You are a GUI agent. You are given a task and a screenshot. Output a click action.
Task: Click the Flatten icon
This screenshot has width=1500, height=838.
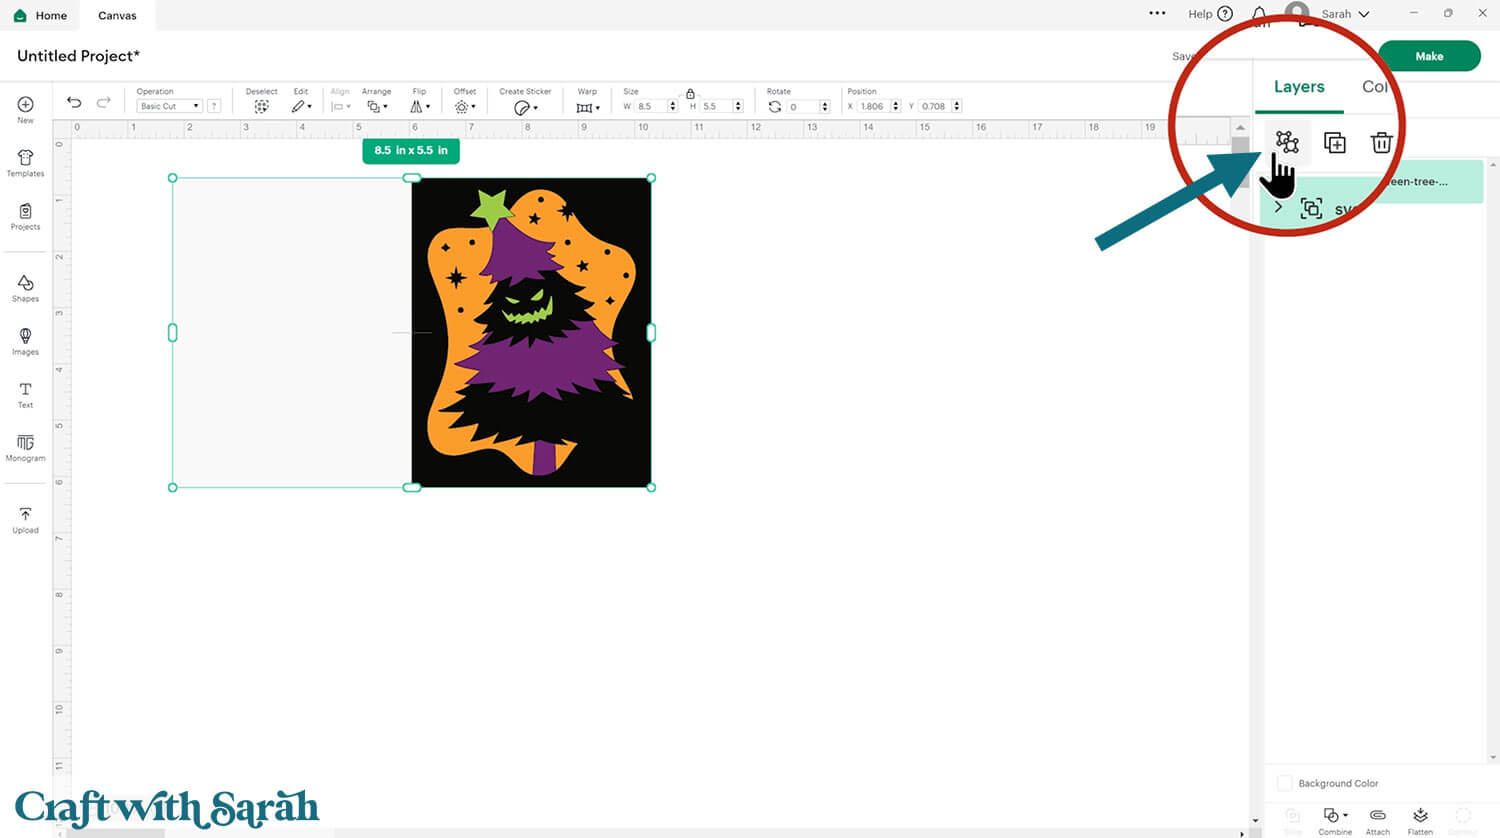tap(1420, 815)
